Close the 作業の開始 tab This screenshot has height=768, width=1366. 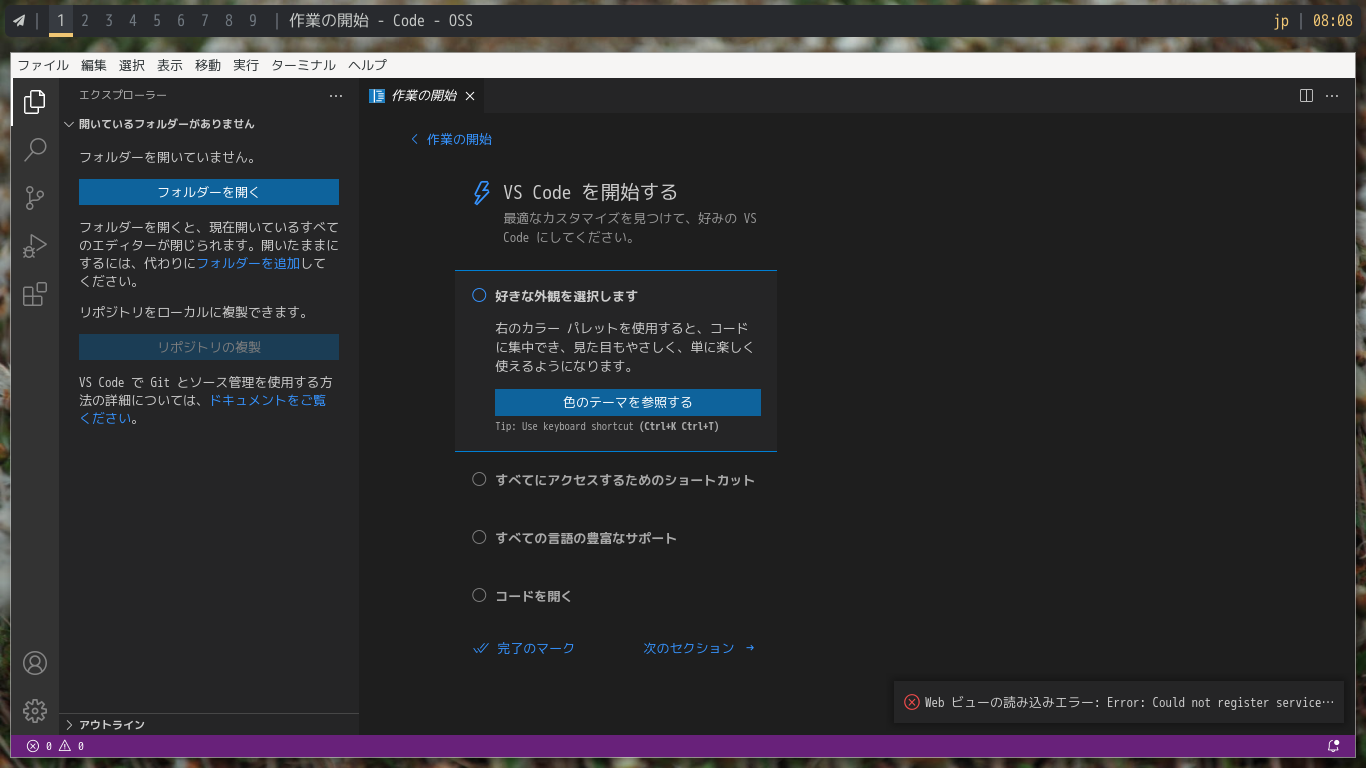point(470,96)
